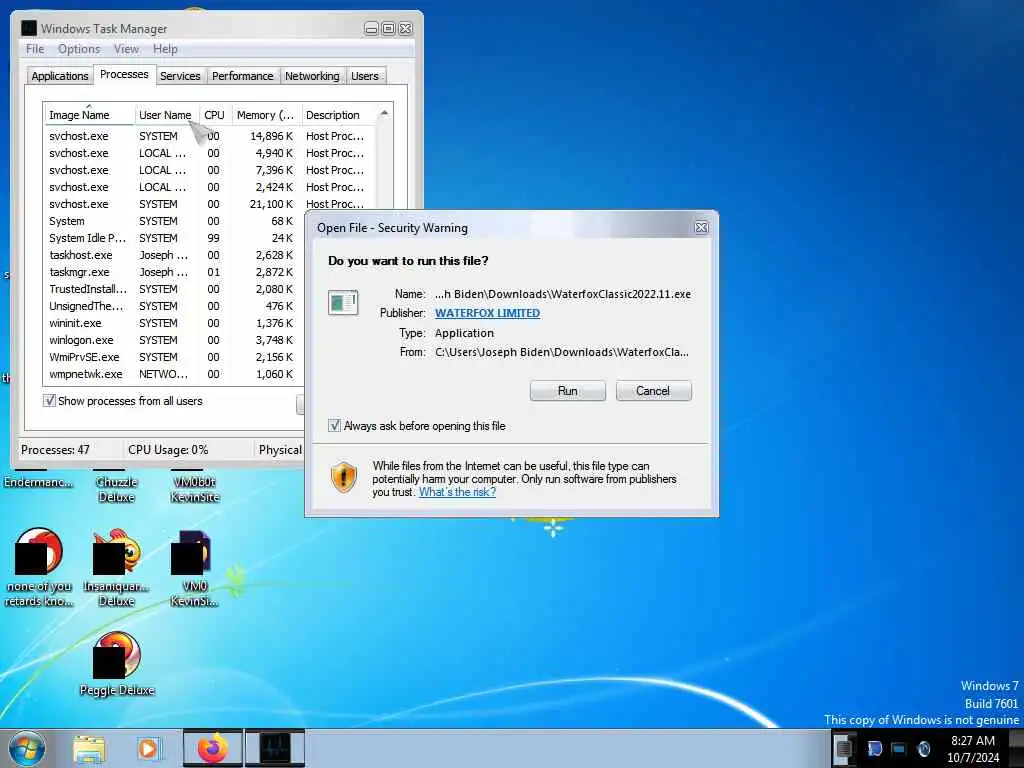
Task: Open the WATERFOX LIMITED publisher link
Action: (x=487, y=313)
